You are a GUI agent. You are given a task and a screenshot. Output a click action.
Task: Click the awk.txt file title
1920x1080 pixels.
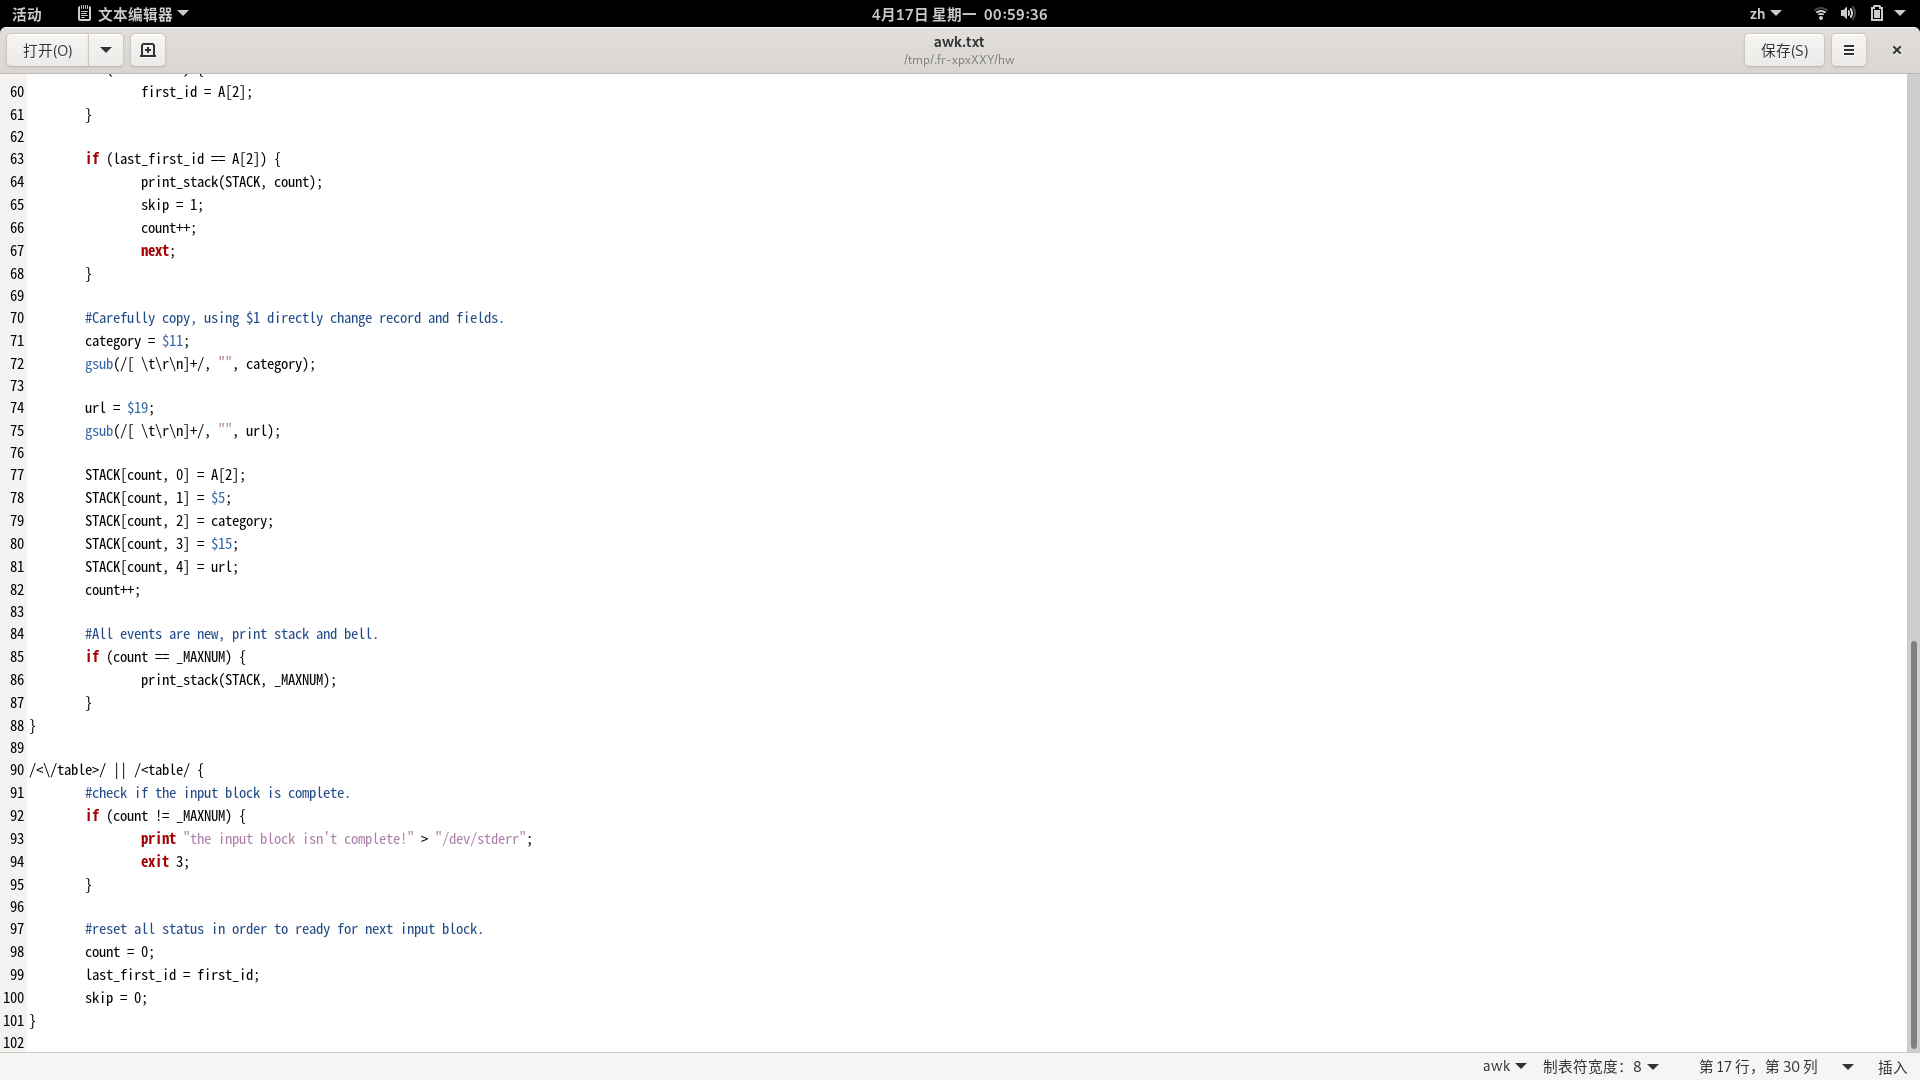point(959,42)
